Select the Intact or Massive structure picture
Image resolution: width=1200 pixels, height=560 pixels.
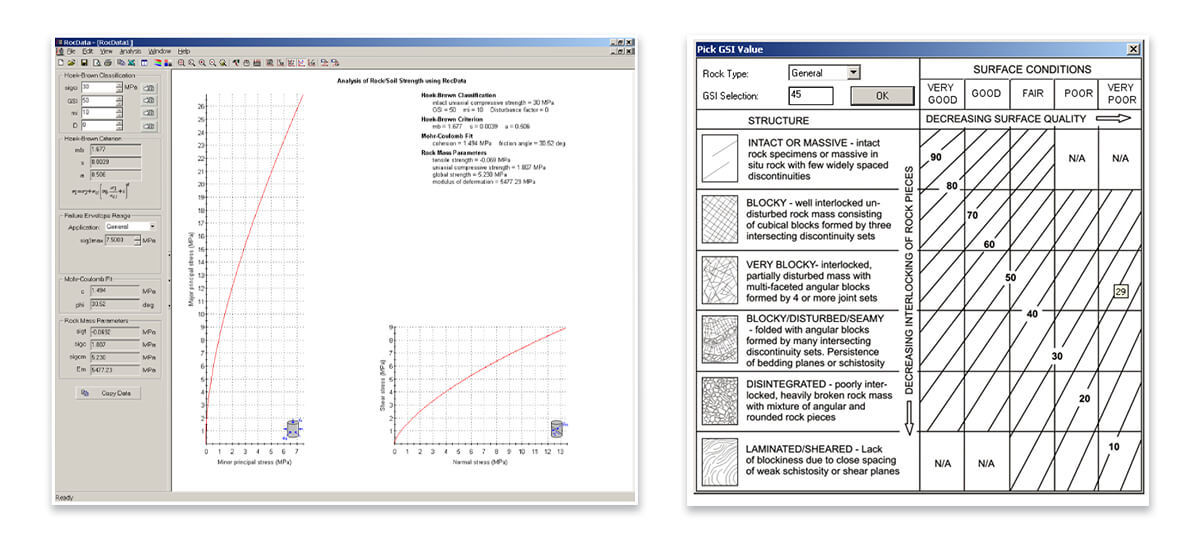tap(720, 160)
